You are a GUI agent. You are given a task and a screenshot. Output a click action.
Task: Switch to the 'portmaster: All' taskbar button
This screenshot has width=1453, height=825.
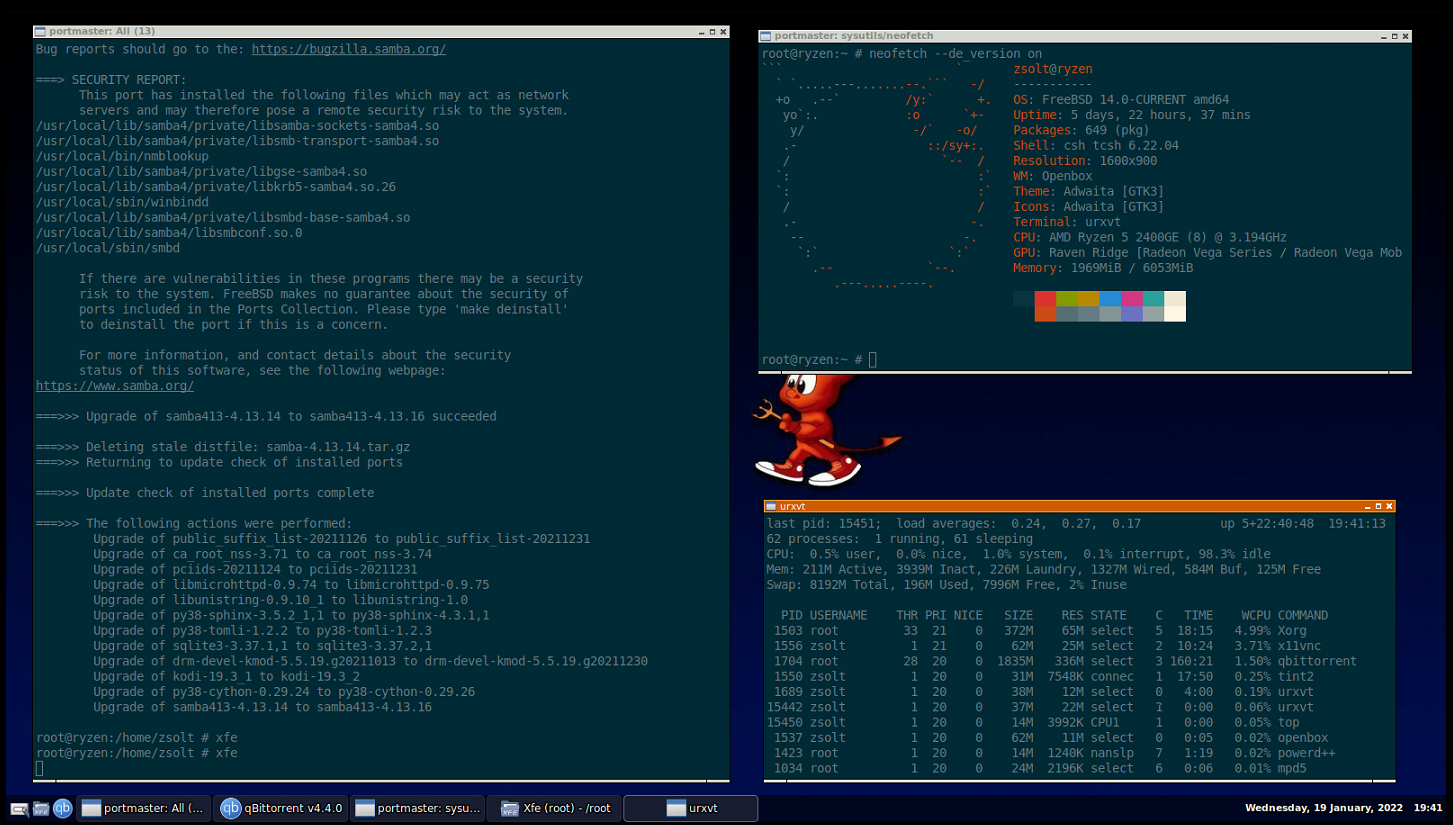coord(143,808)
